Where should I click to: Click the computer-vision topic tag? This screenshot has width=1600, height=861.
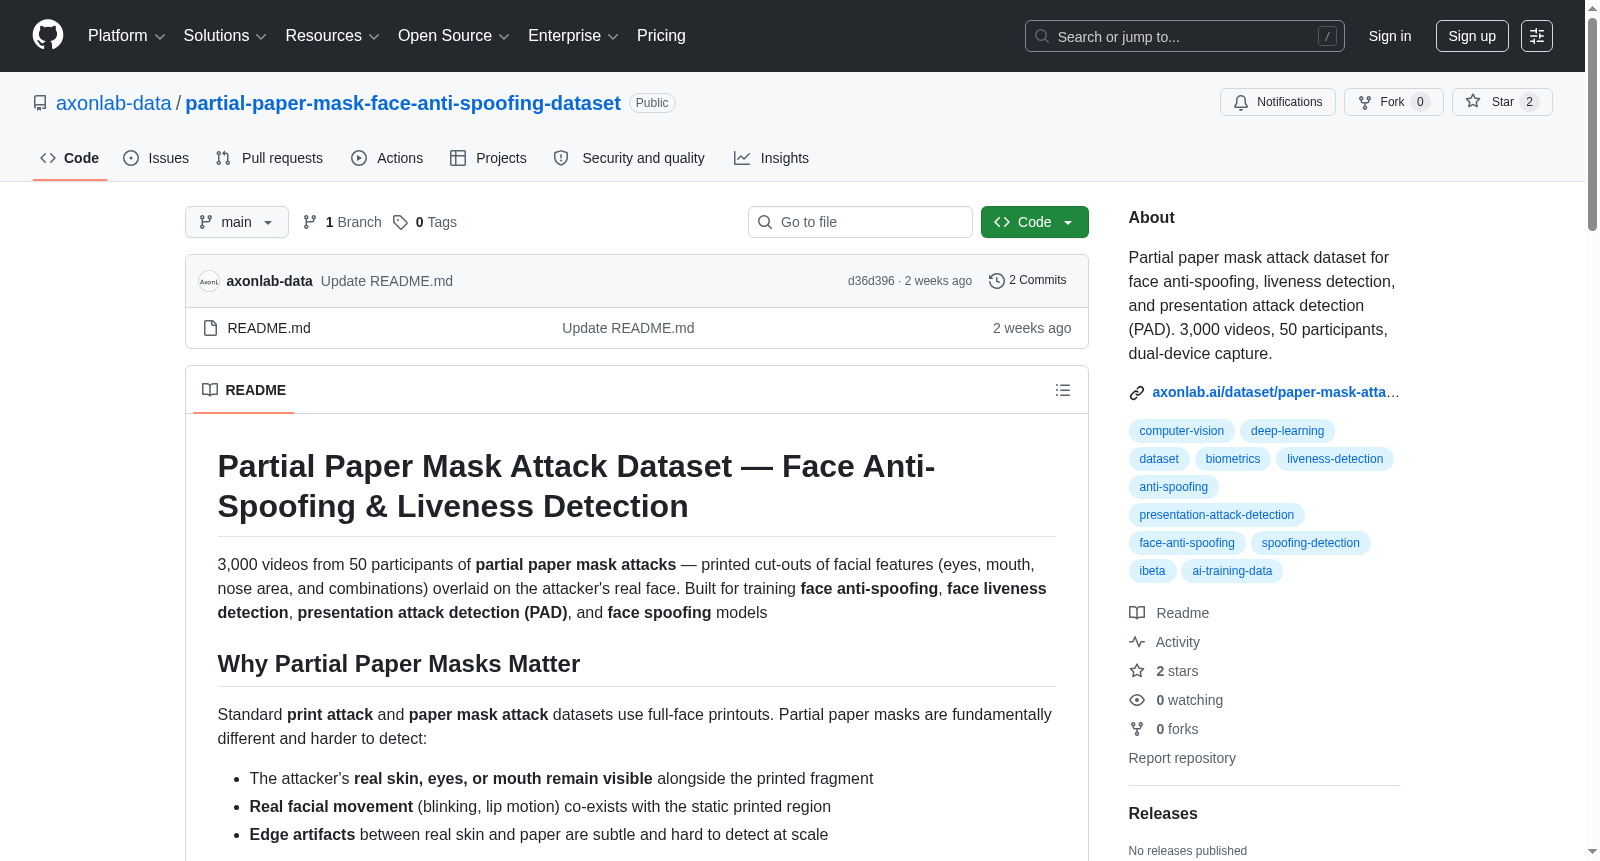[1182, 431]
